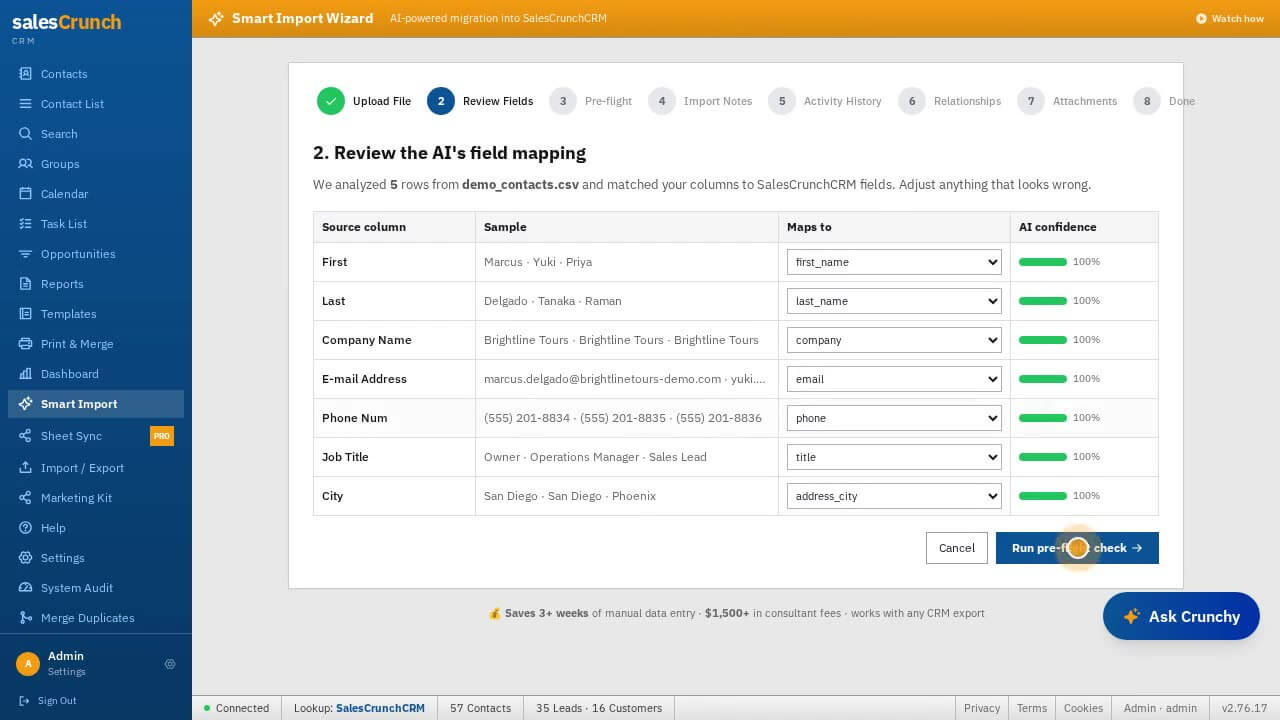This screenshot has width=1280, height=720.
Task: Click the AI confidence bar for City
Action: pyautogui.click(x=1043, y=496)
